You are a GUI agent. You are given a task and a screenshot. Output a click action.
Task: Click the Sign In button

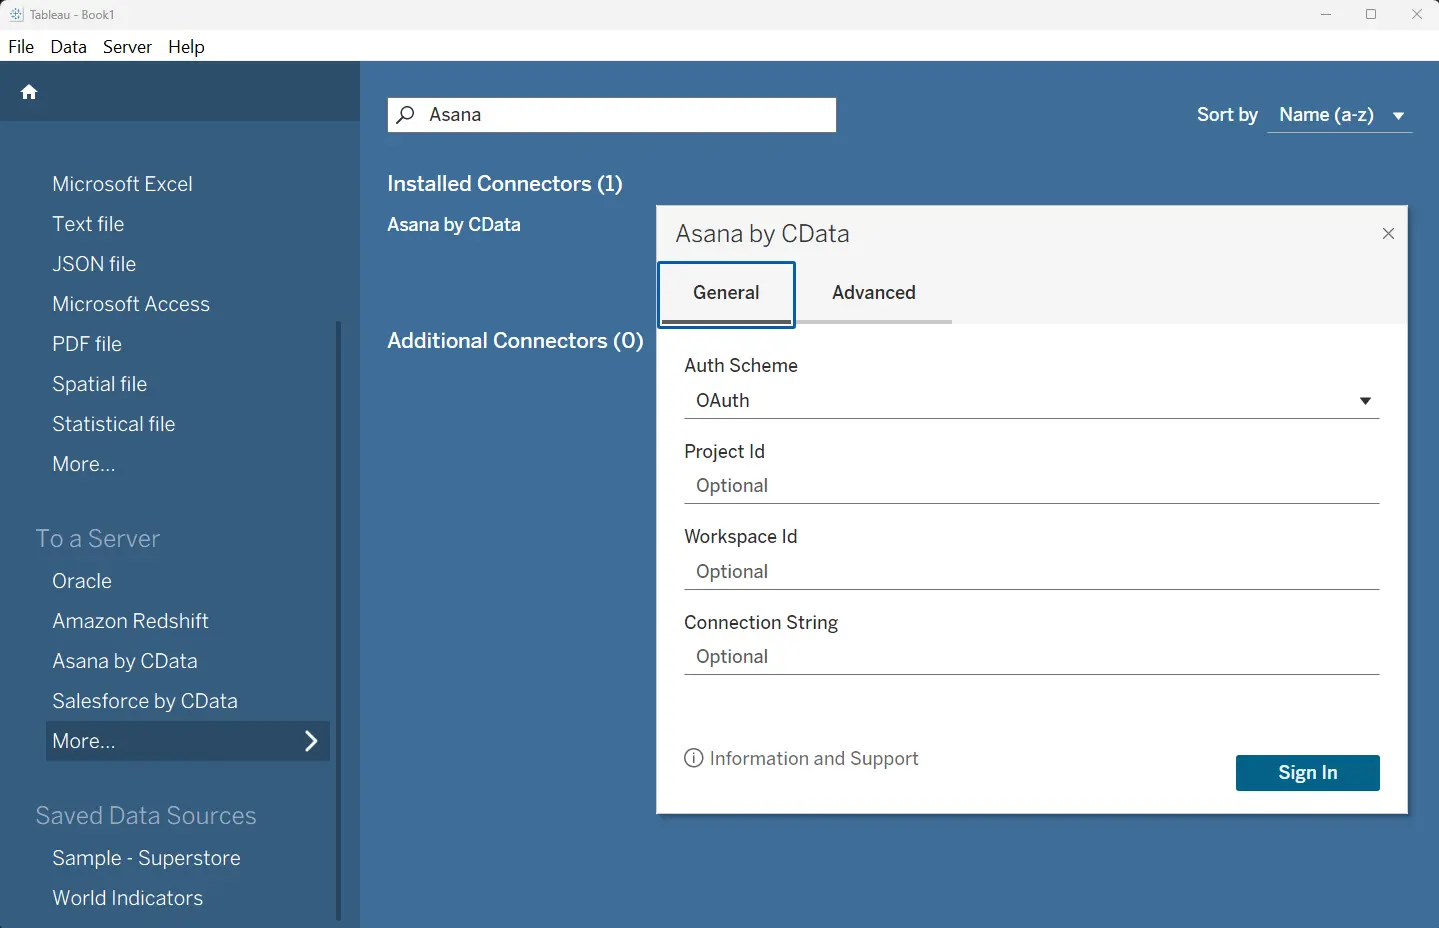[x=1307, y=772]
